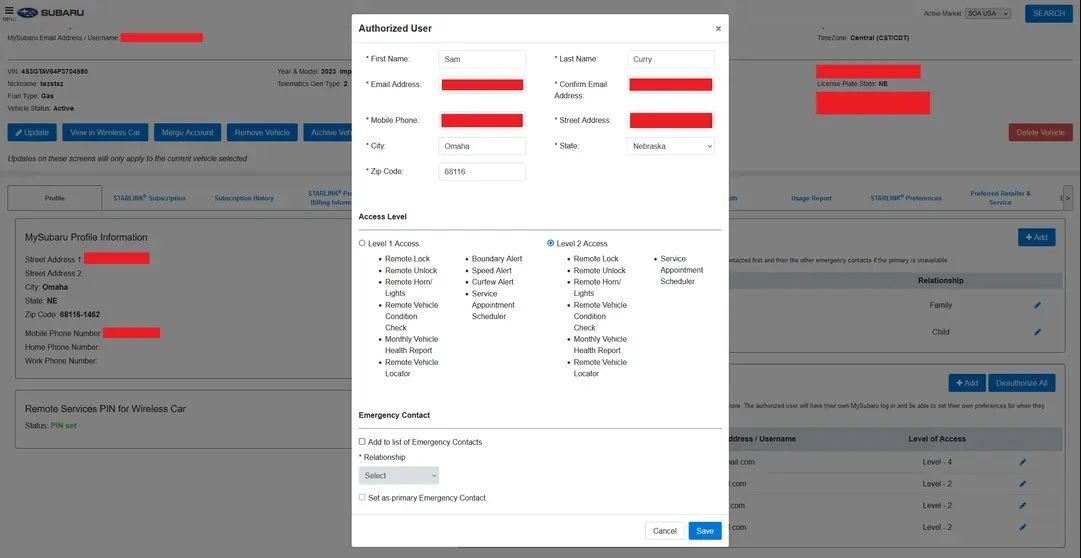Open the Preferred Retailer & Service tab
The image size is (1081, 558).
(x=1000, y=198)
